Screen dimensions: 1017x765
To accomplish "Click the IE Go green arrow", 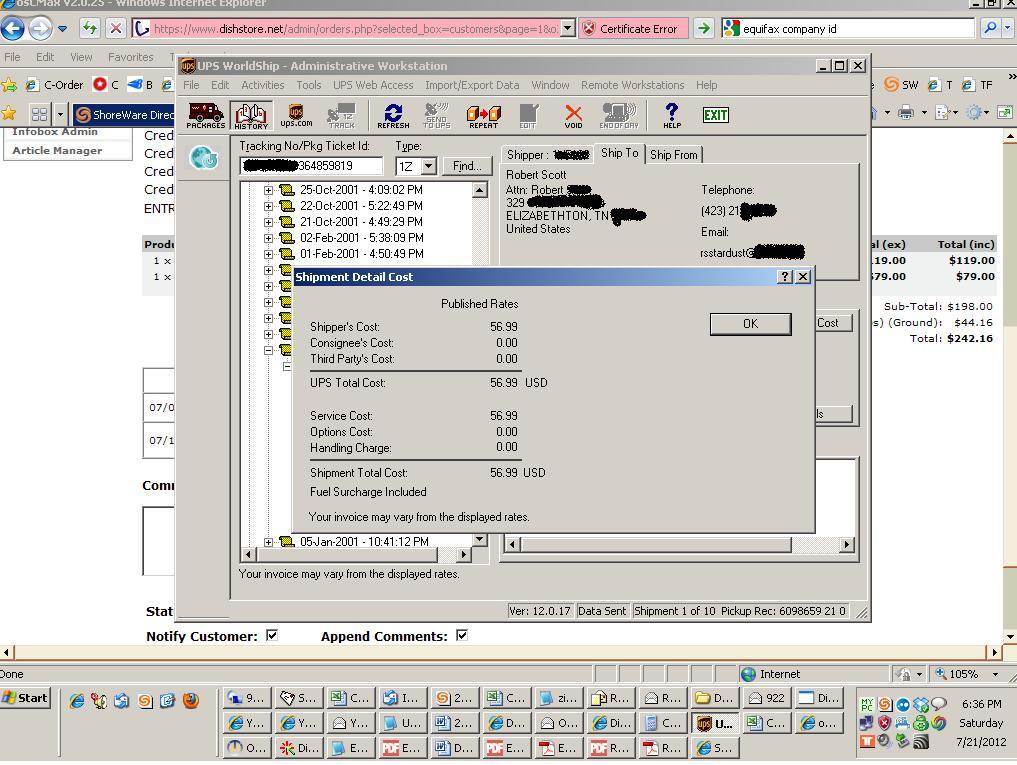I will tap(703, 28).
